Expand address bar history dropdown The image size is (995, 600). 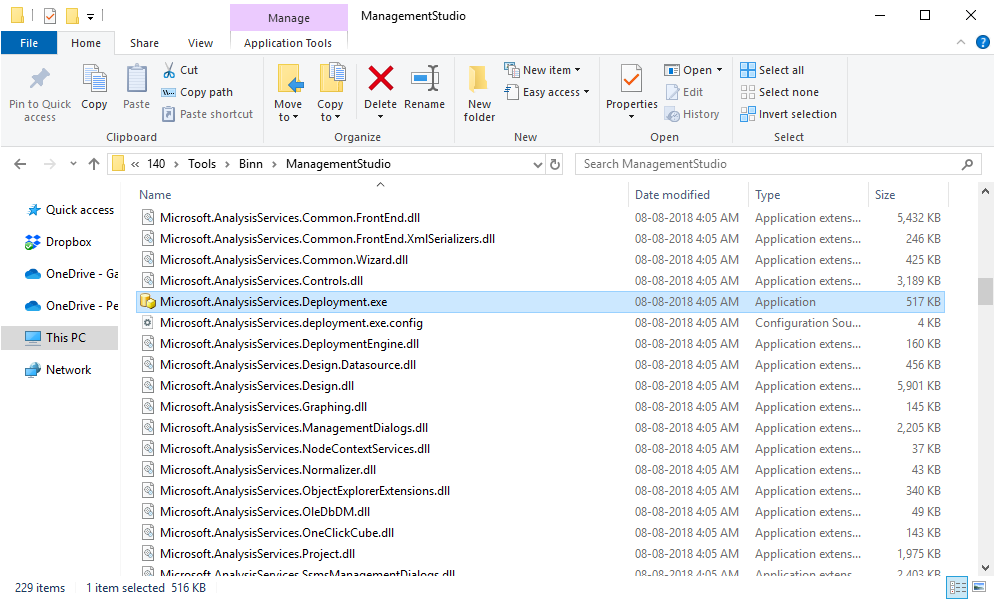coord(537,164)
